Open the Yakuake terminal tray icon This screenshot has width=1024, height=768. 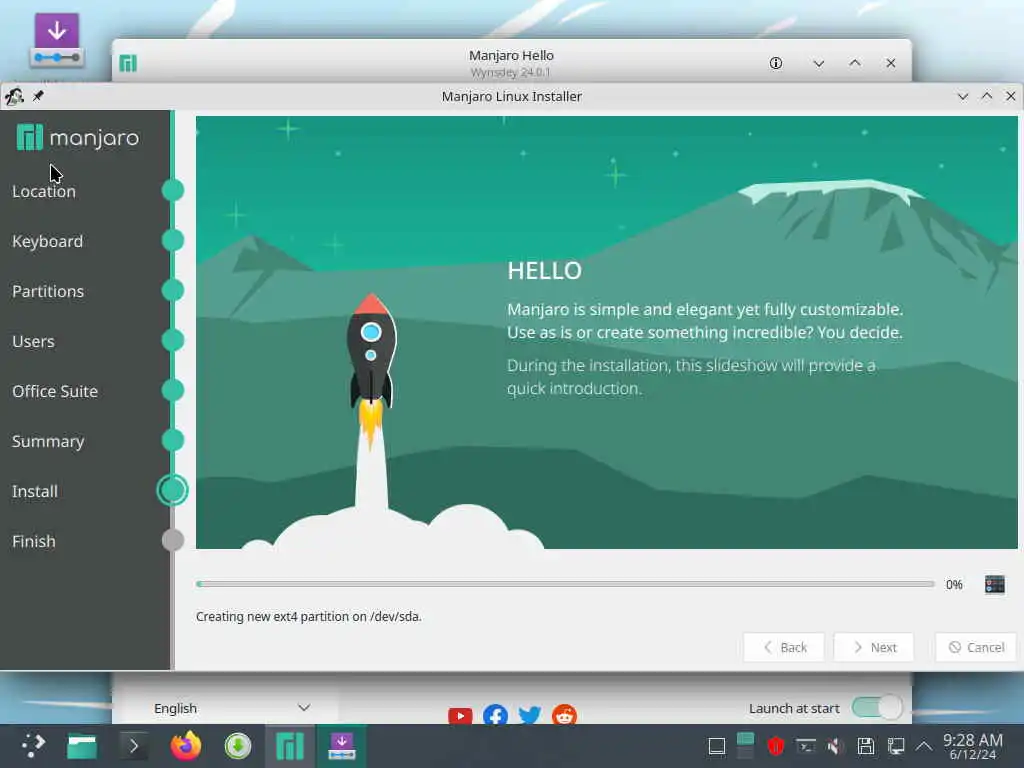[x=806, y=746]
